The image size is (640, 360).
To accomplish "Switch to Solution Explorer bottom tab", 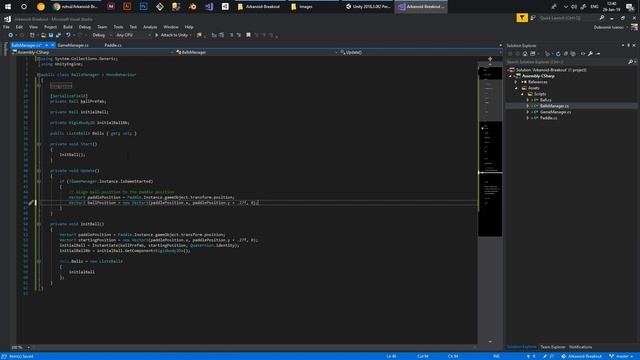I will (x=522, y=347).
